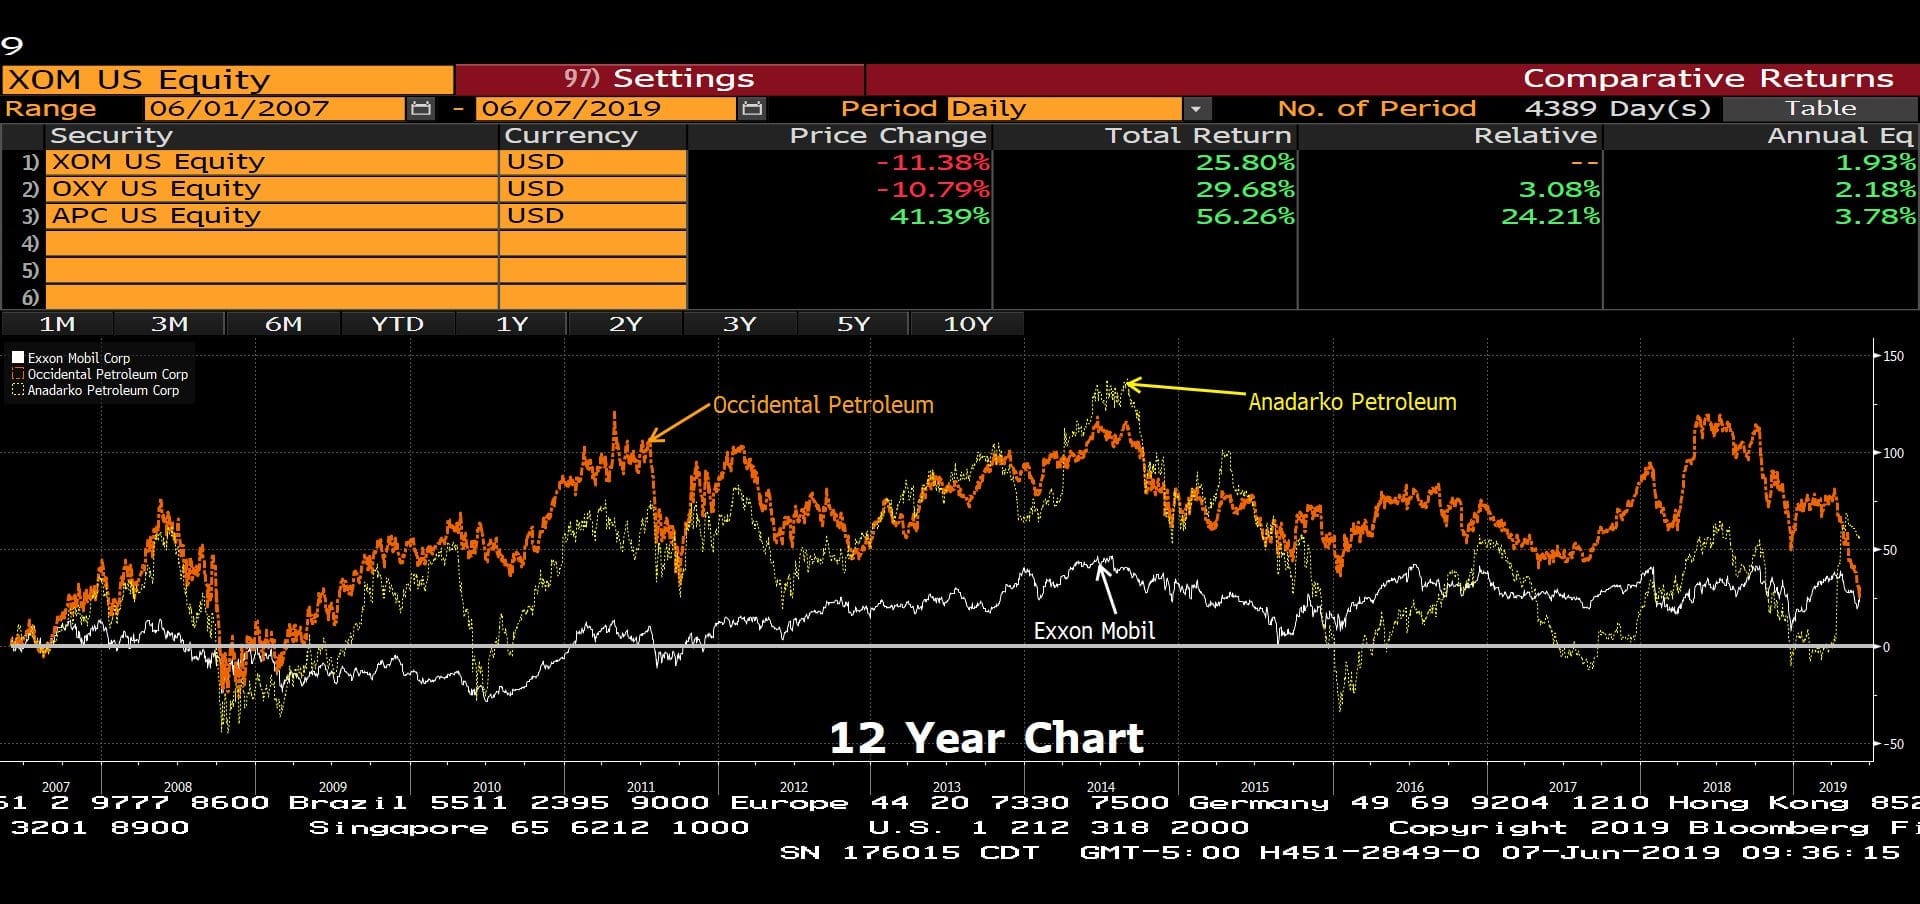Click OXY price change value -10.79%
The width and height of the screenshot is (1920, 904).
[x=933, y=189]
